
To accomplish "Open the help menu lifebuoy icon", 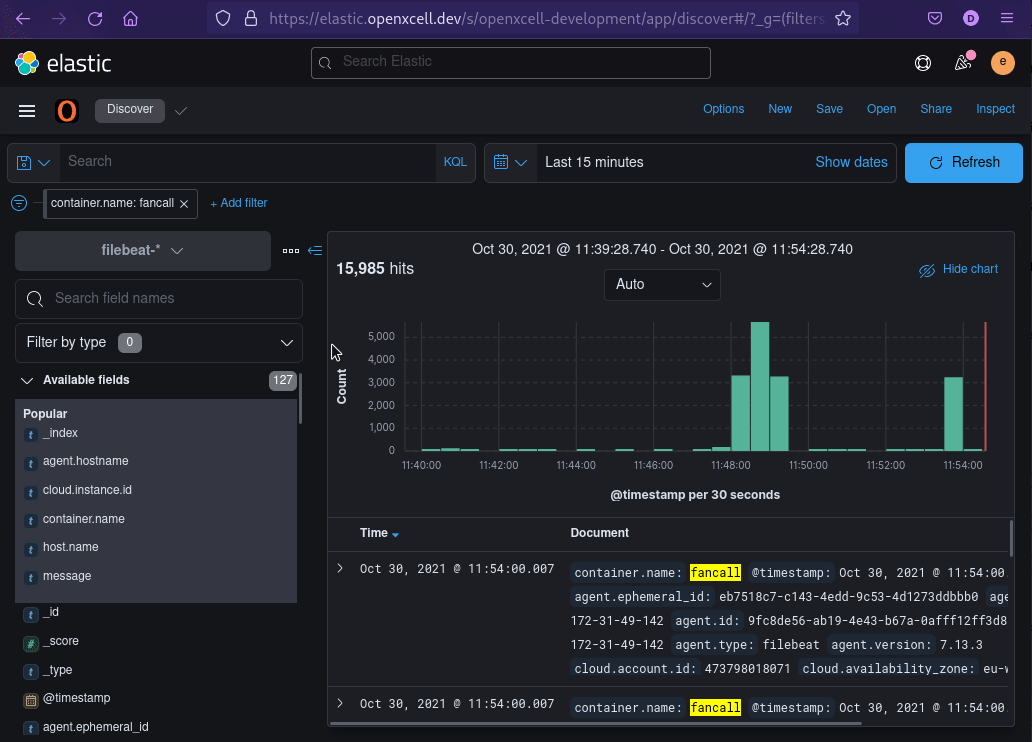I will click(x=923, y=63).
